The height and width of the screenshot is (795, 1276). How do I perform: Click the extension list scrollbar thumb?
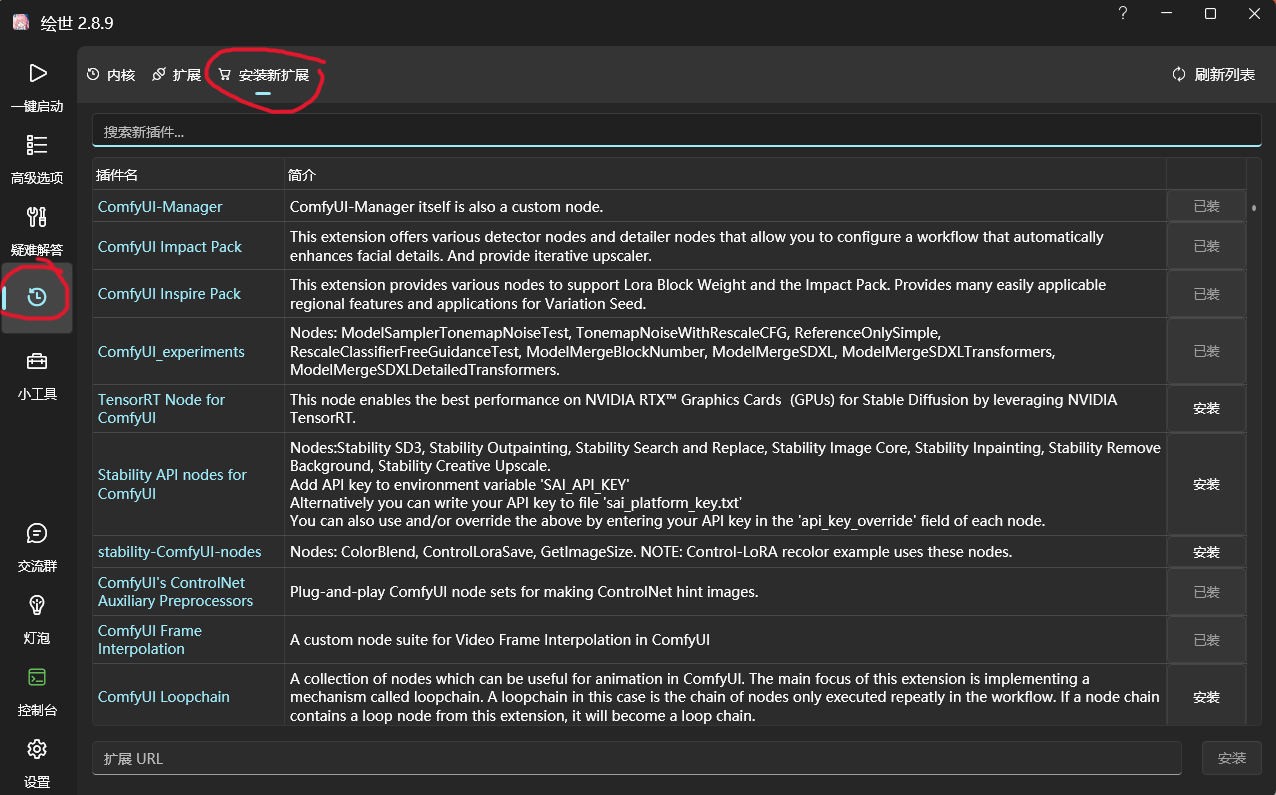point(1254,207)
